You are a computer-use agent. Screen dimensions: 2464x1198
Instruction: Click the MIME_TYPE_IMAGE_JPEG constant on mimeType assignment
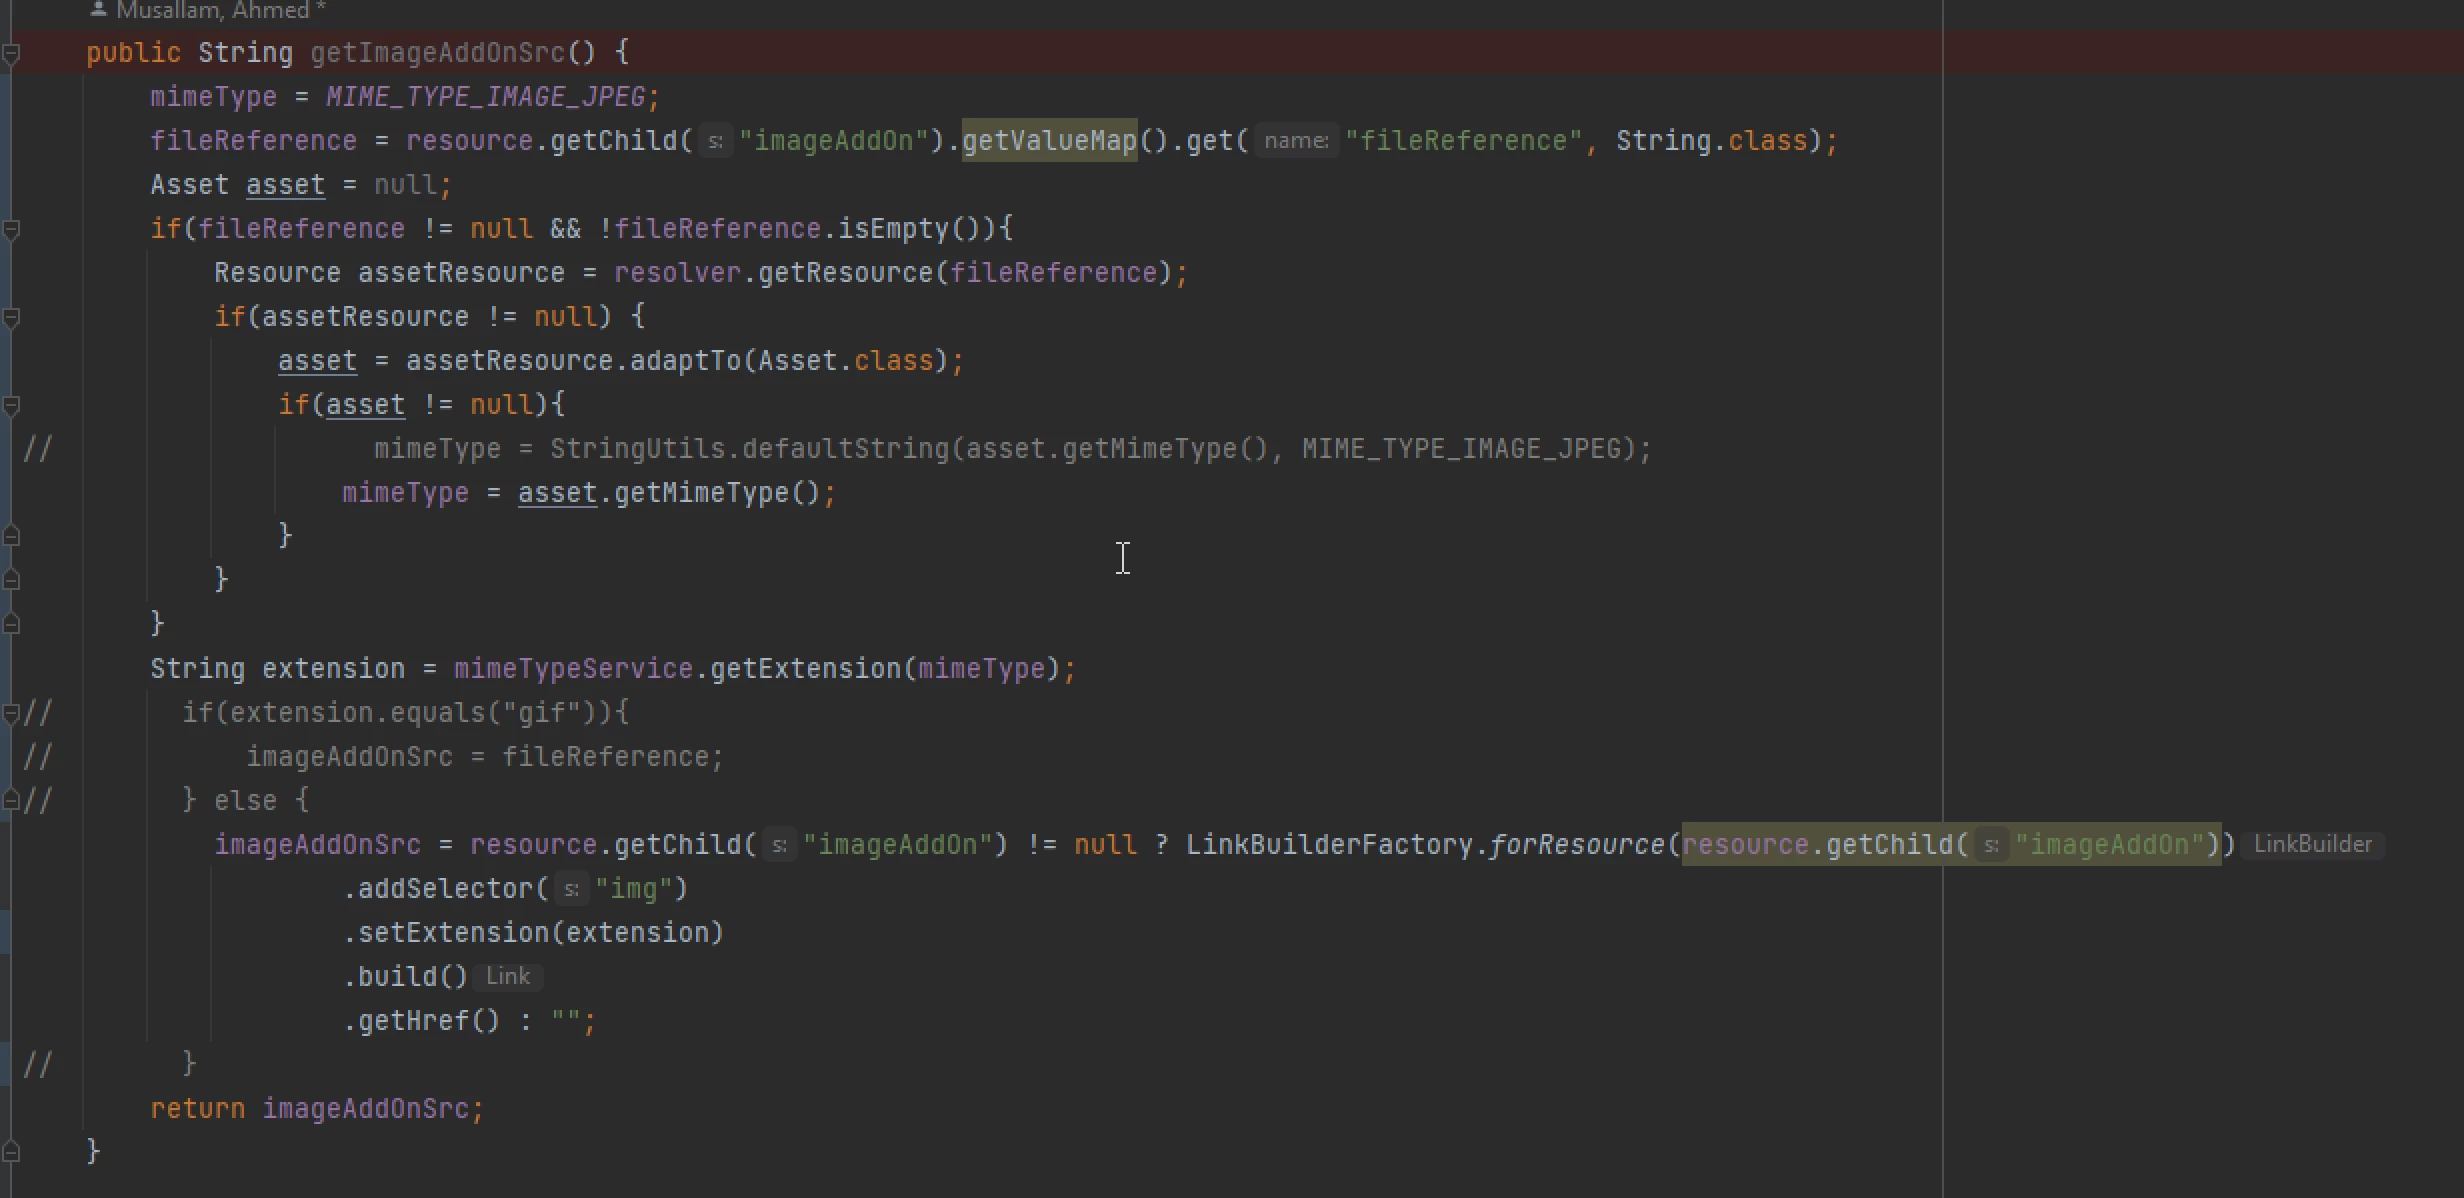[x=486, y=97]
